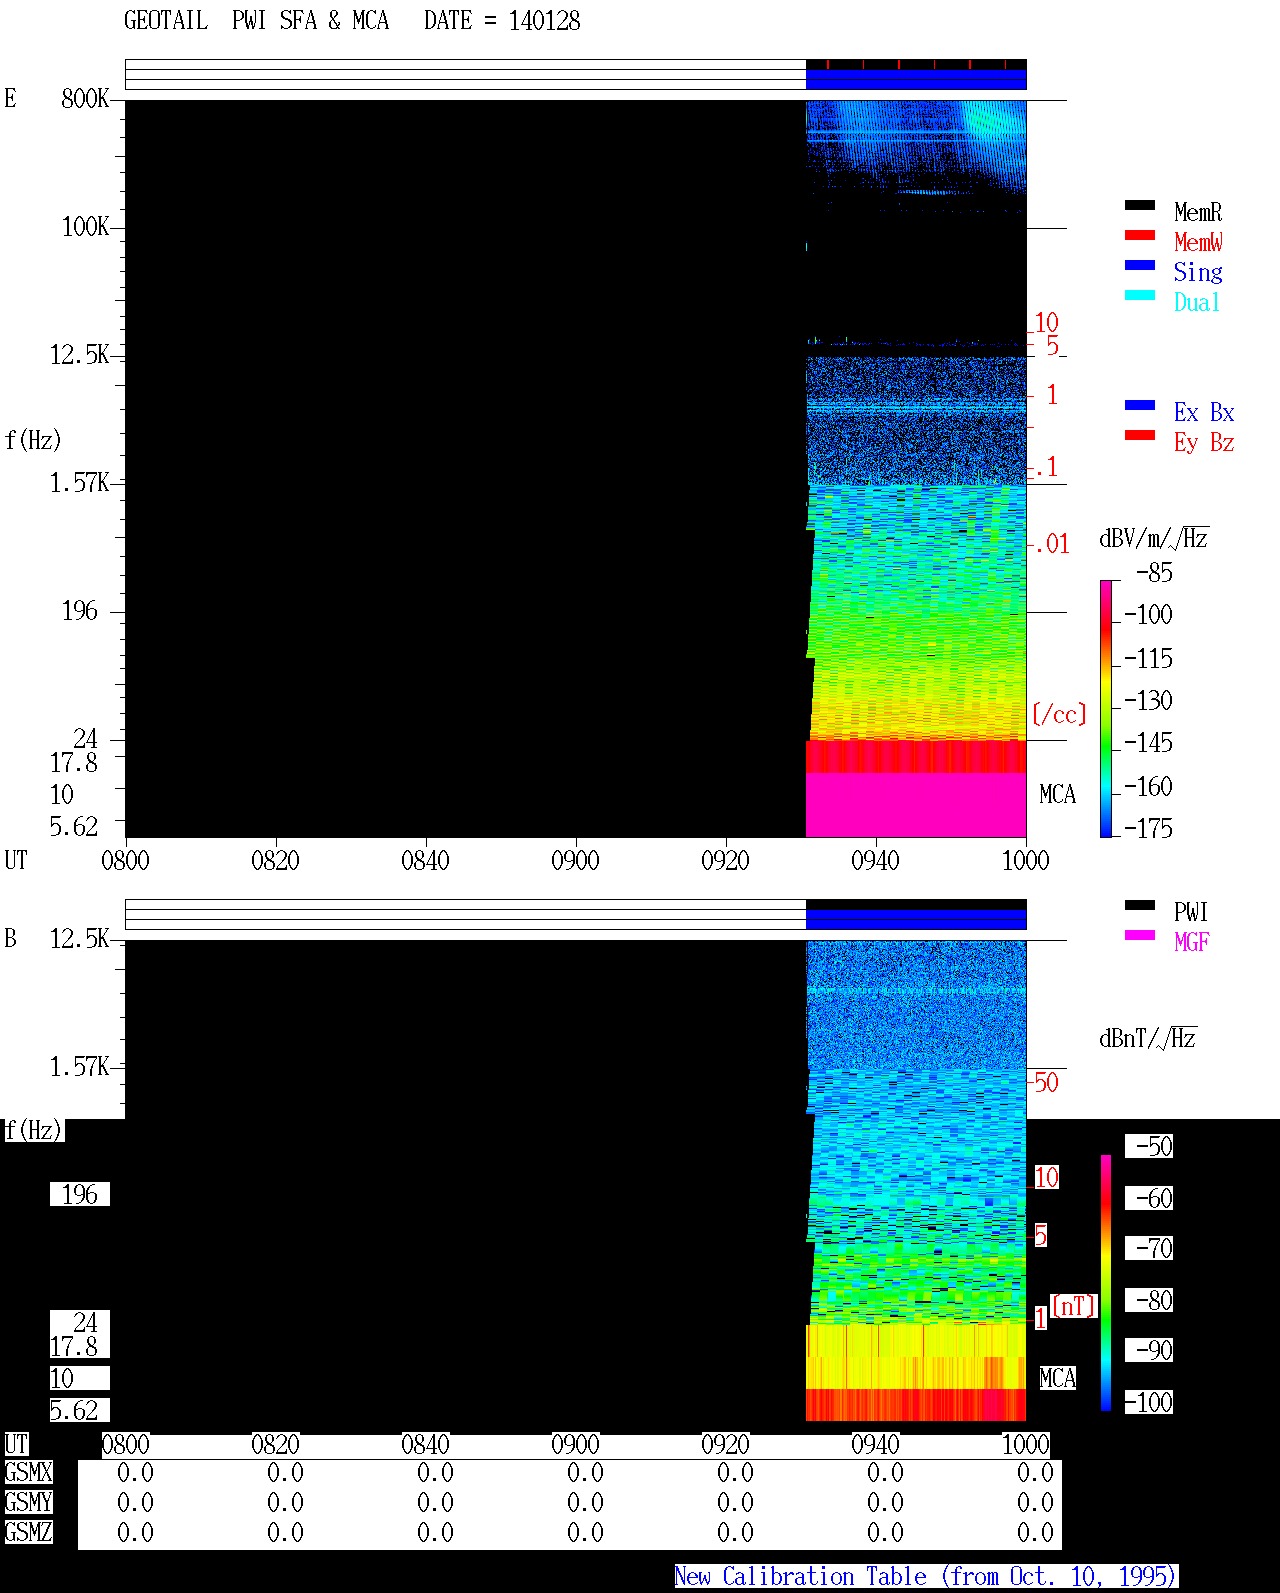Screen dimensions: 1280x1593
Task: Click the f(Hz) axis label on B panel
Action: tap(33, 1130)
